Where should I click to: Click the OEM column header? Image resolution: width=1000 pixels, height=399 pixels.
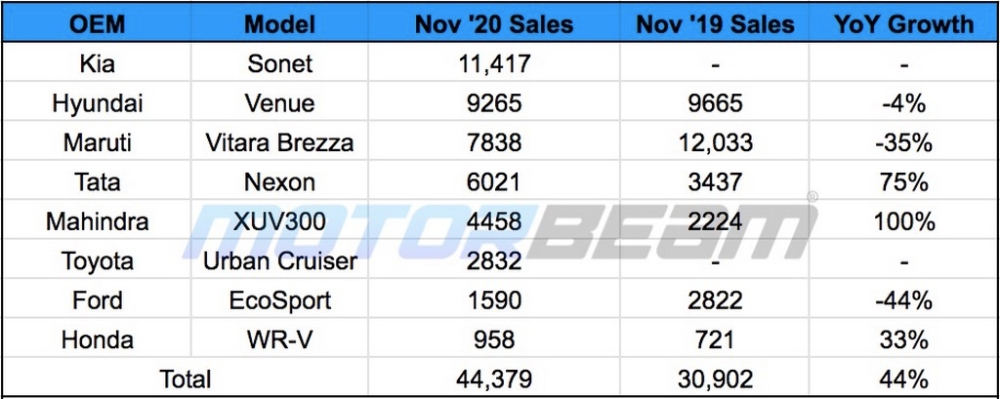click(97, 24)
